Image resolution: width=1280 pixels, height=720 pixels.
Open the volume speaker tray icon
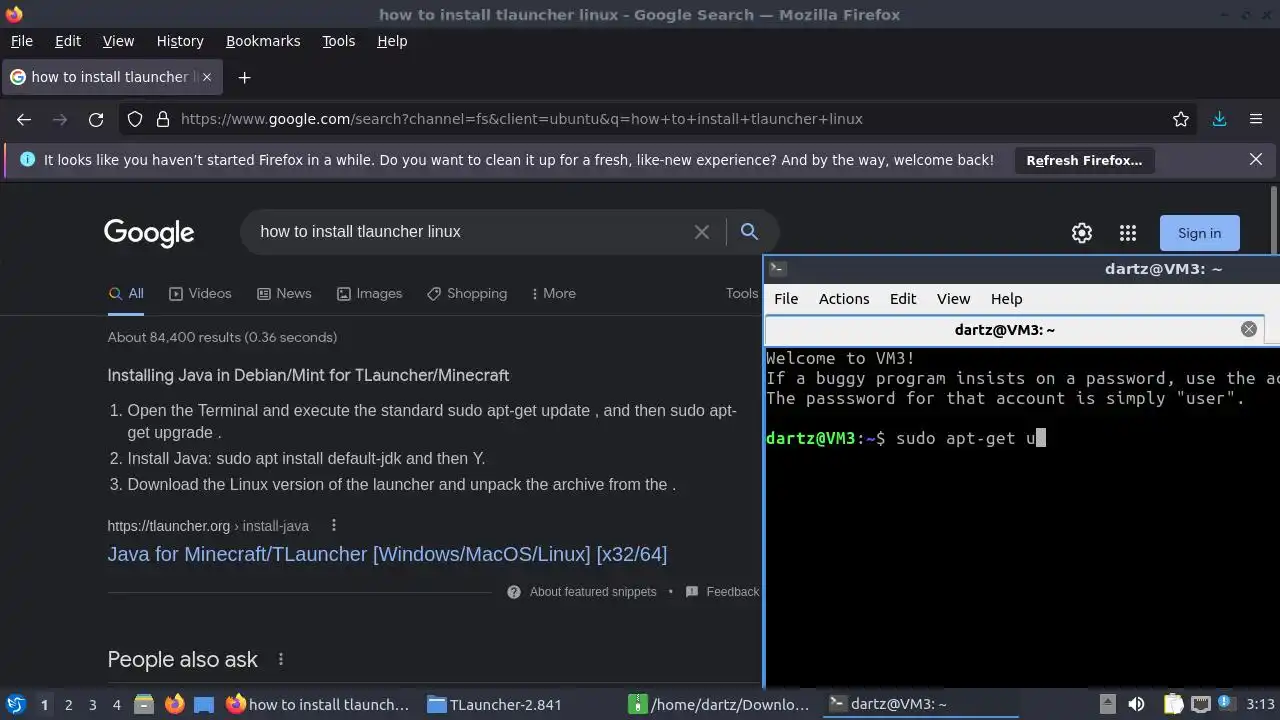(x=1135, y=704)
